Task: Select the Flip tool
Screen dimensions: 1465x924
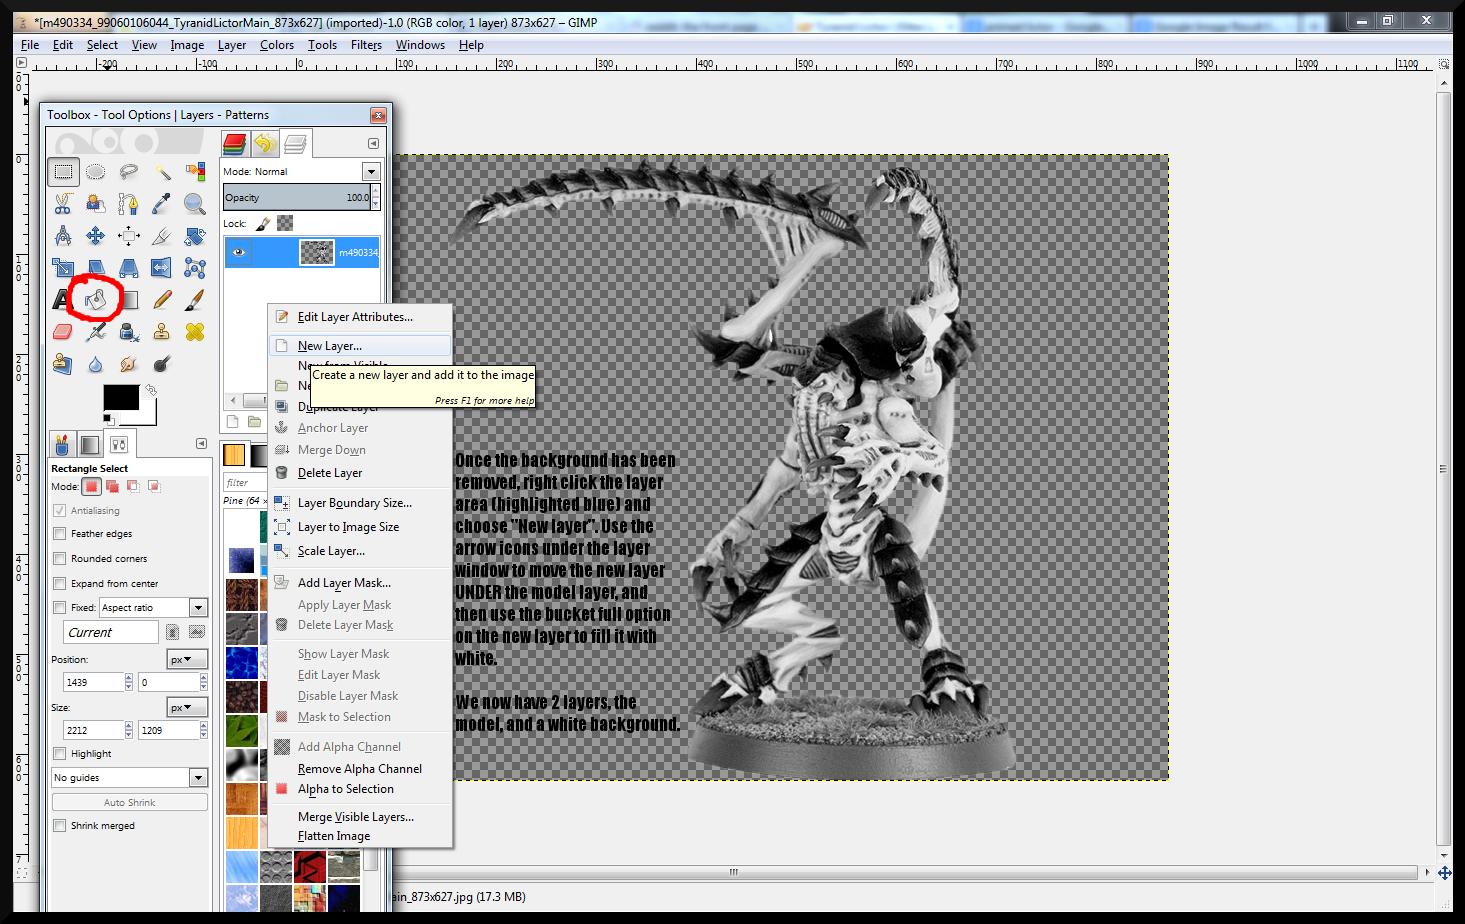Action: point(162,268)
